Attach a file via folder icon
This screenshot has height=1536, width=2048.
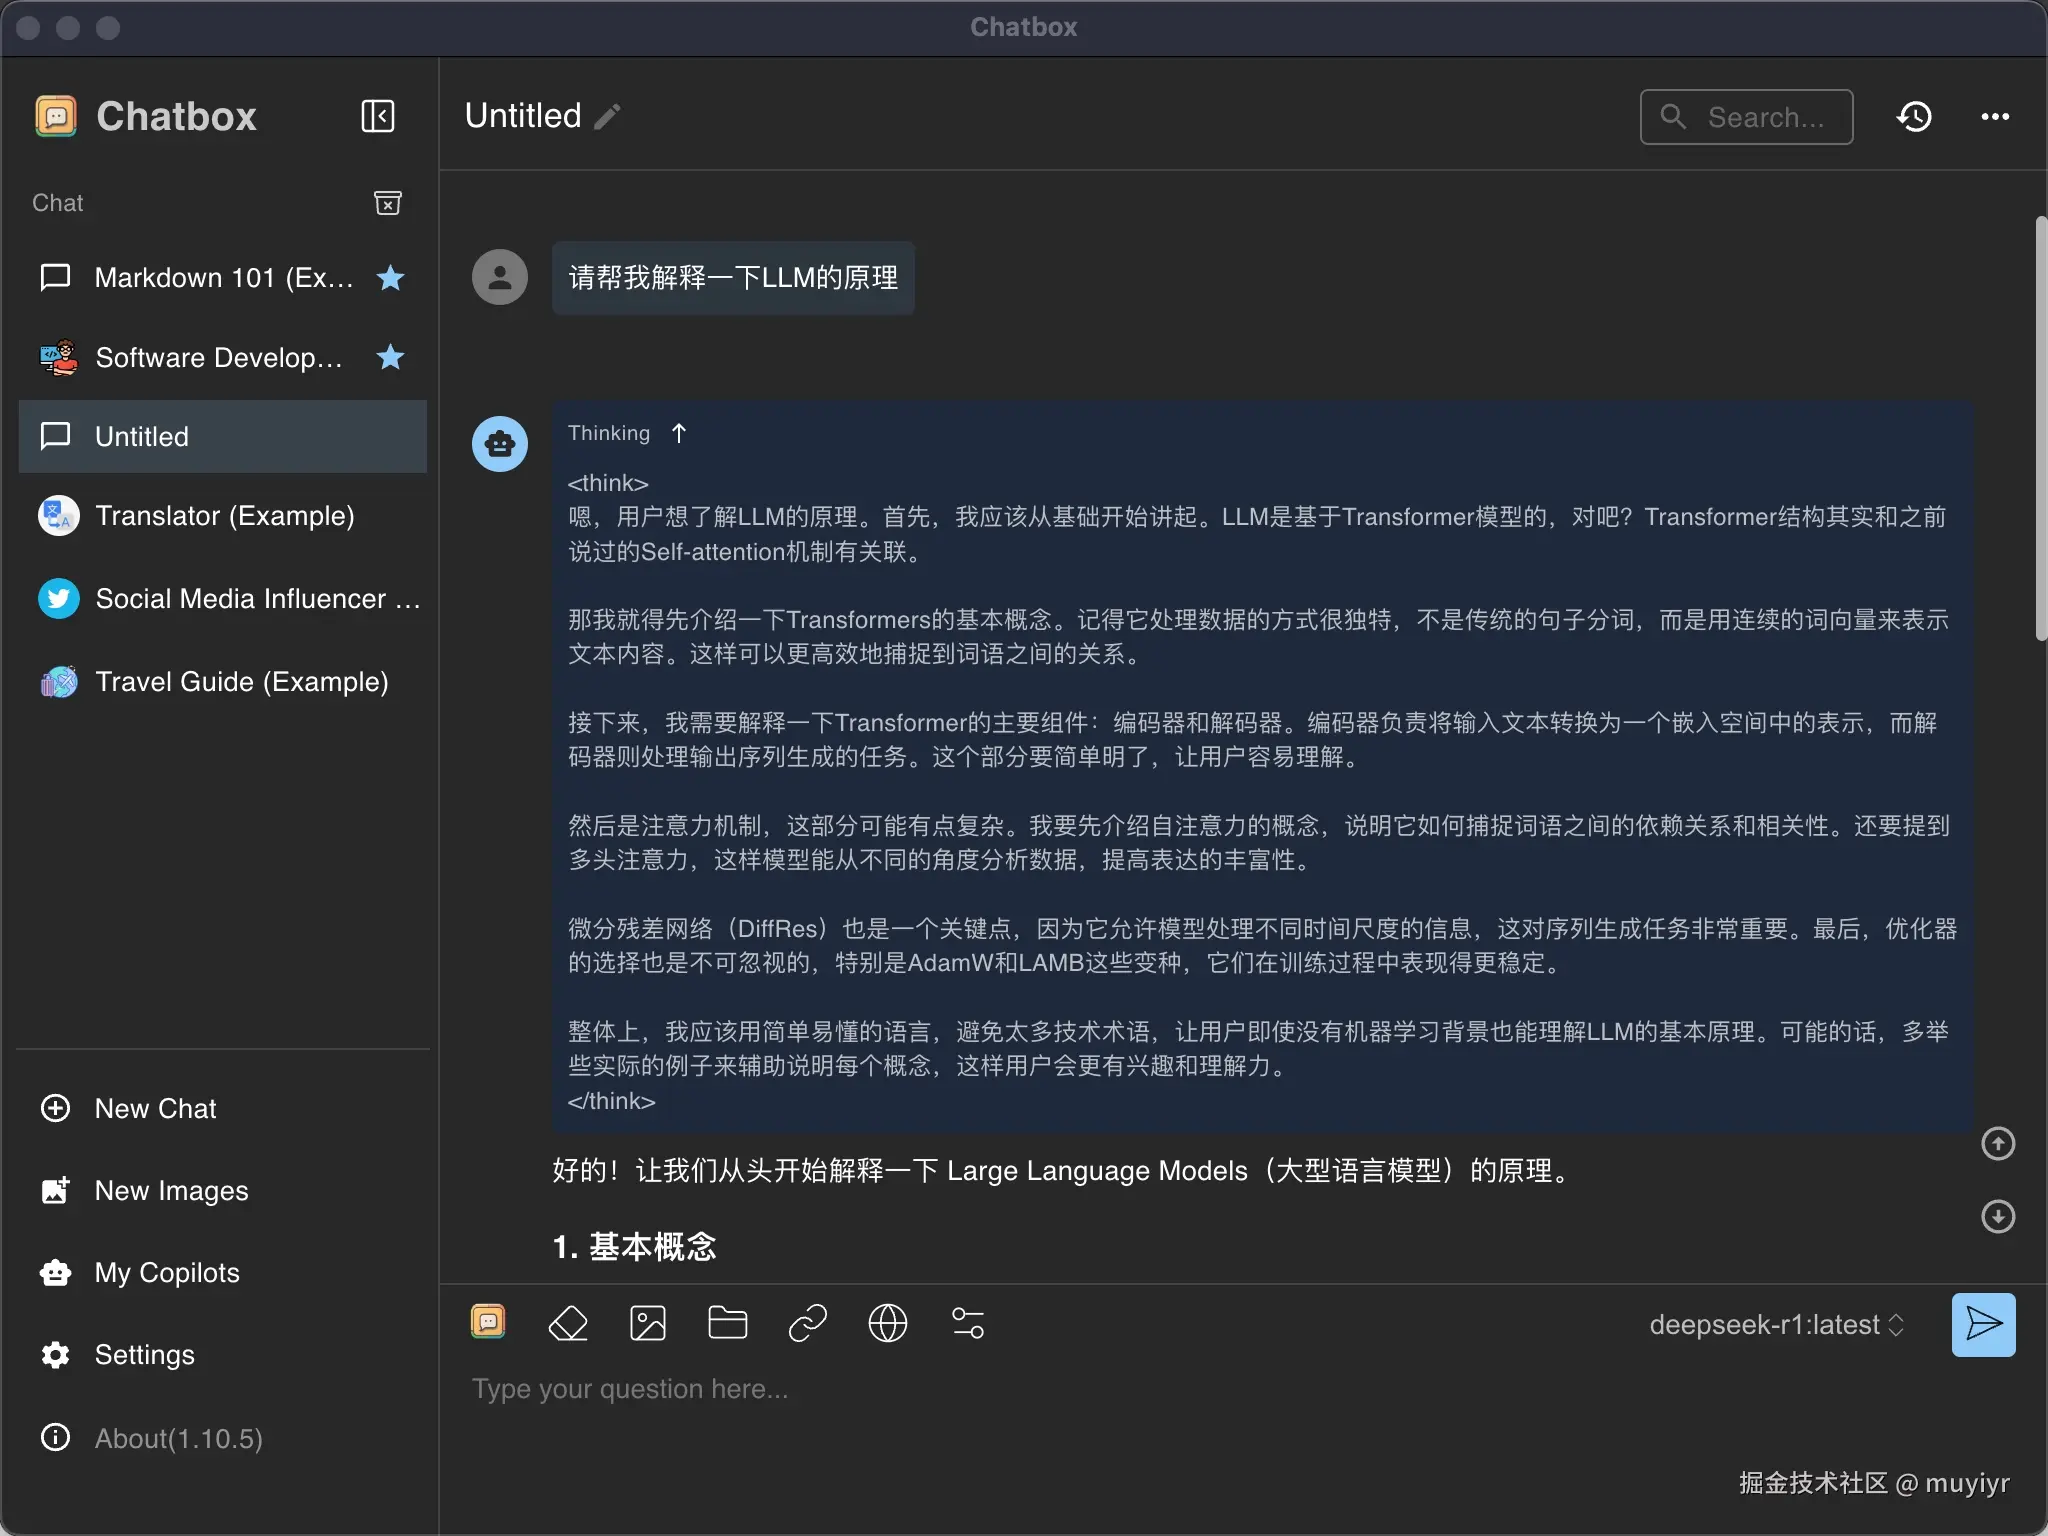pos(727,1324)
